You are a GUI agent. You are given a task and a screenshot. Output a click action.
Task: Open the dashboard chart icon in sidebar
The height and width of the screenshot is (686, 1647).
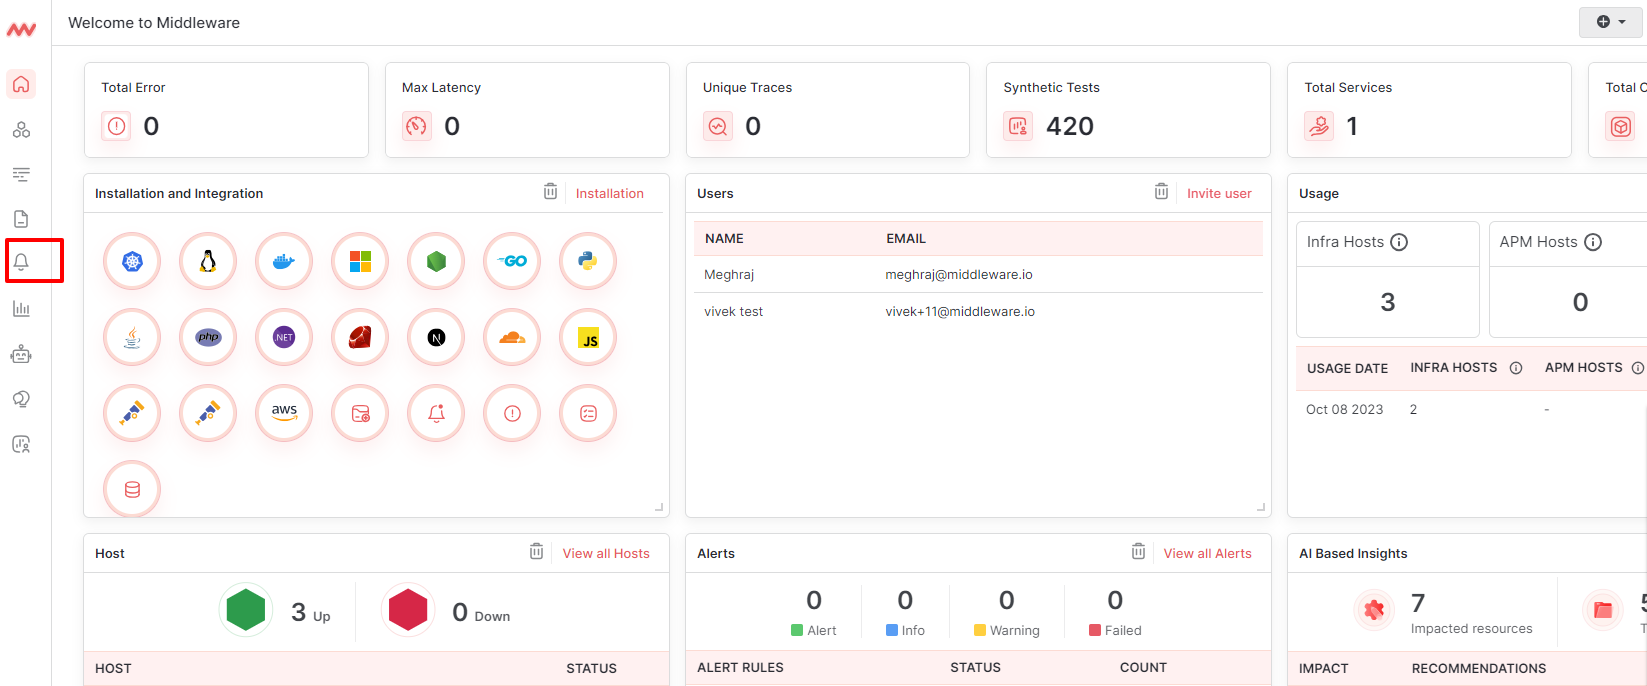[21, 309]
